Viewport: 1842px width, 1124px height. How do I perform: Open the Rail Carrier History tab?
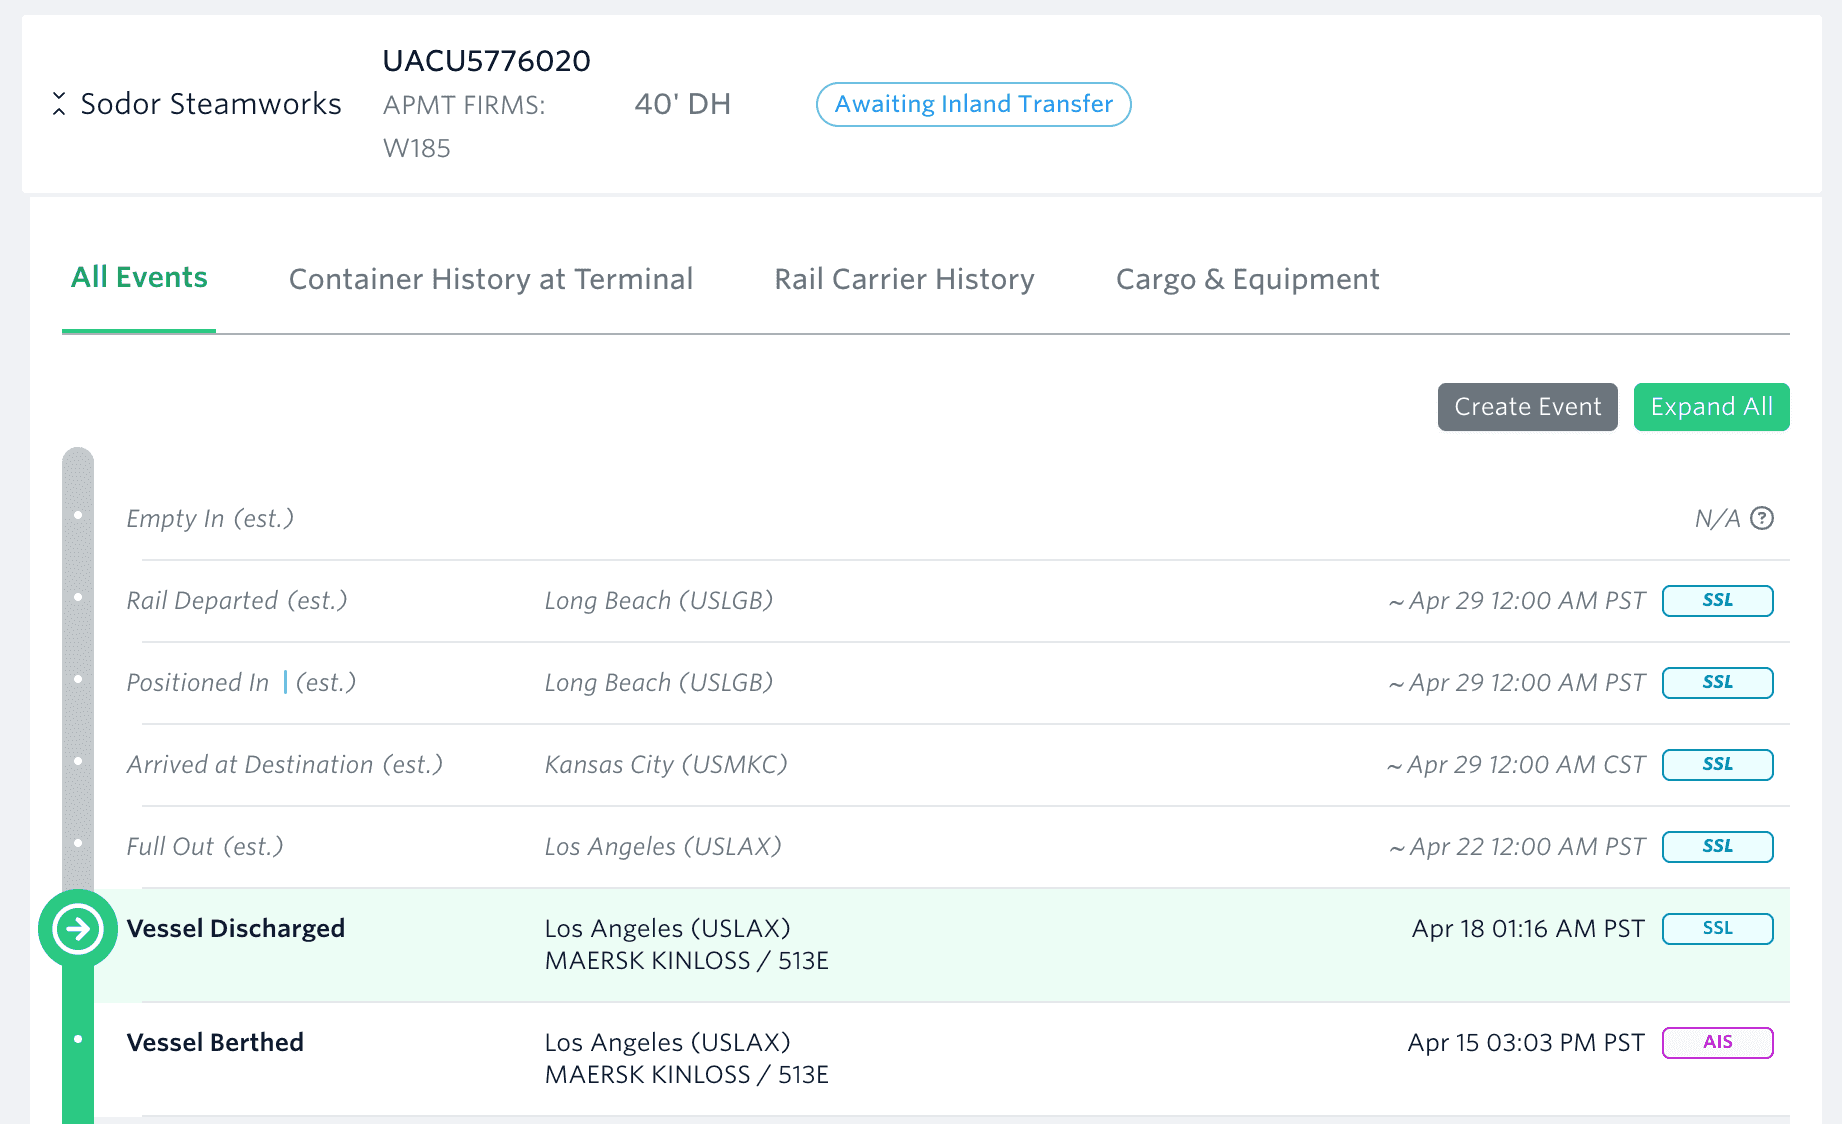(904, 279)
